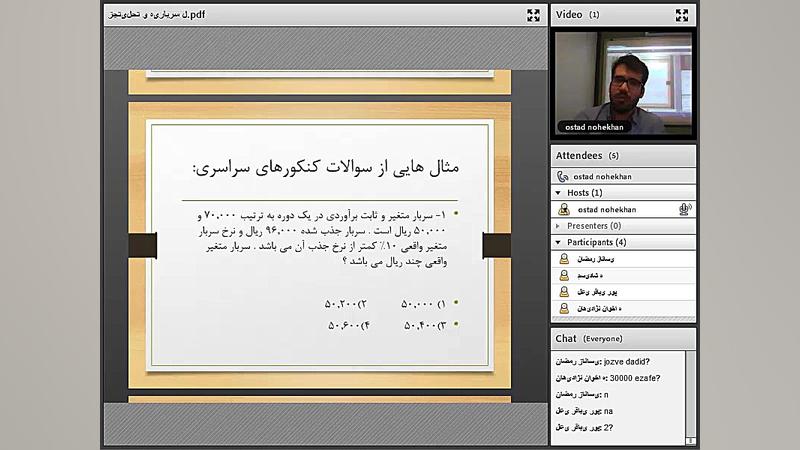Click first participant's avatar icon
Viewport: 800px width, 450px height.
pyautogui.click(x=564, y=259)
